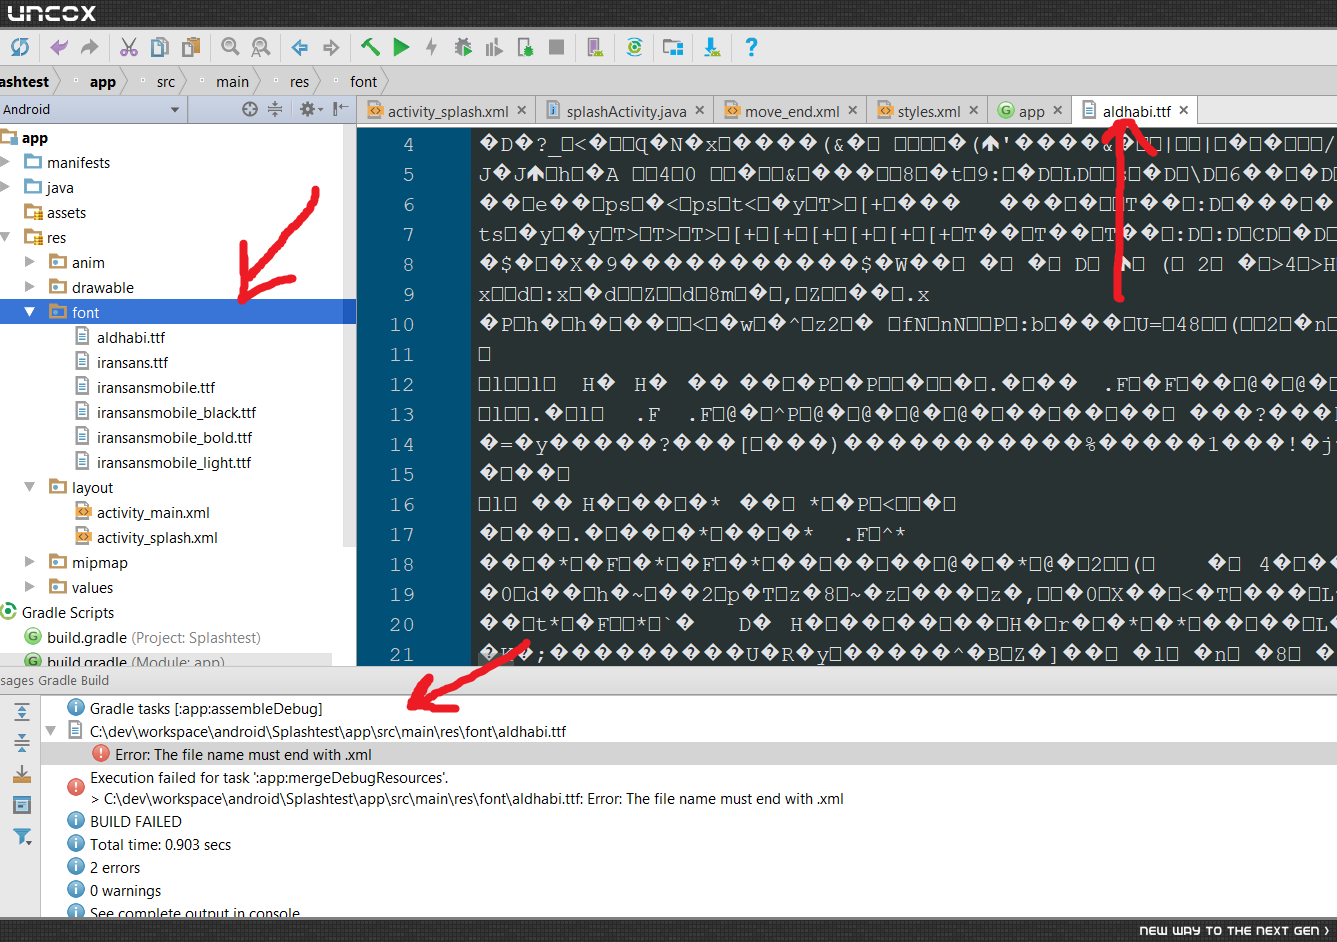
Task: Click the green hammer Make Project icon
Action: click(370, 47)
